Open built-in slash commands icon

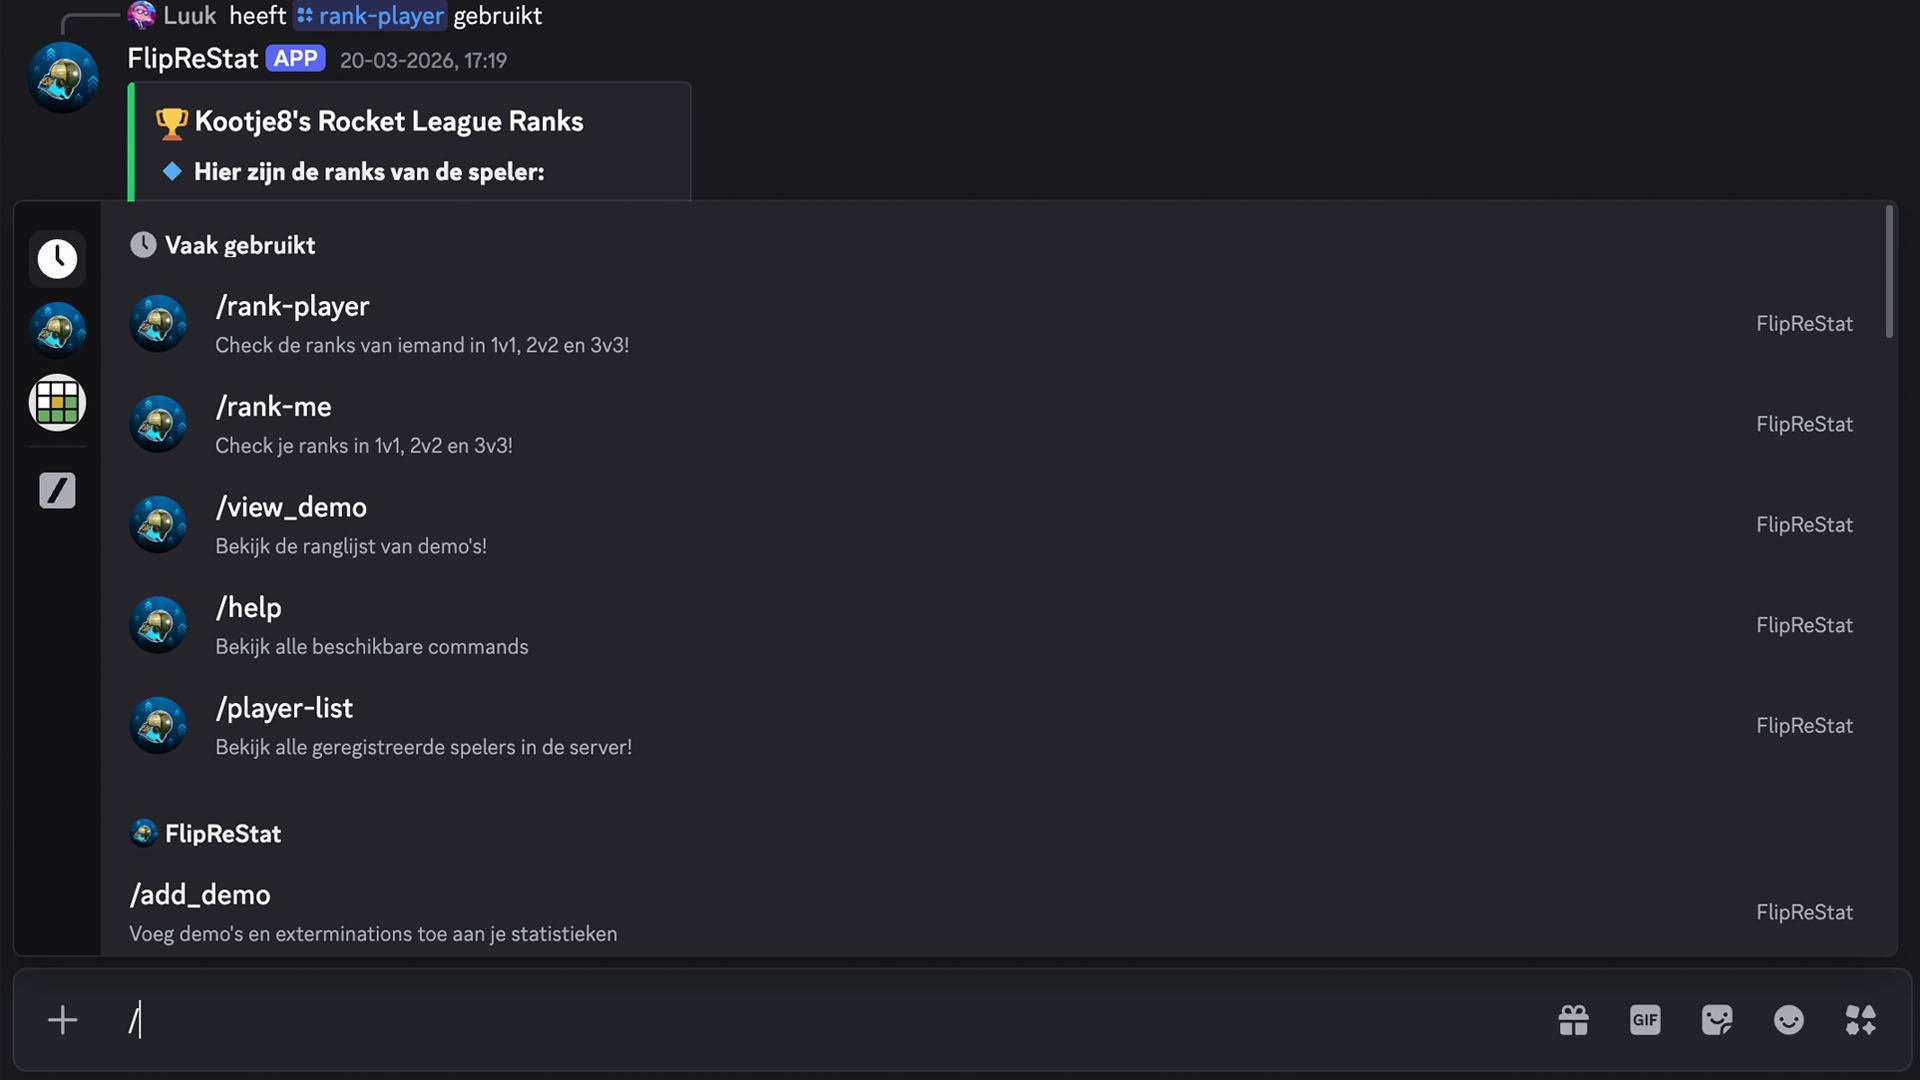(x=57, y=490)
